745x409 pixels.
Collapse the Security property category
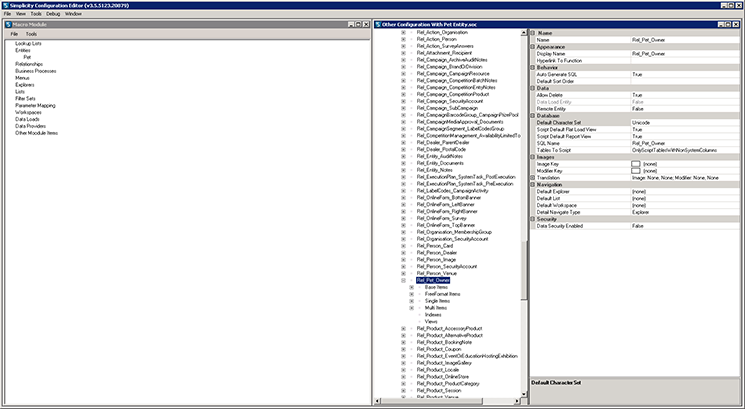533,219
